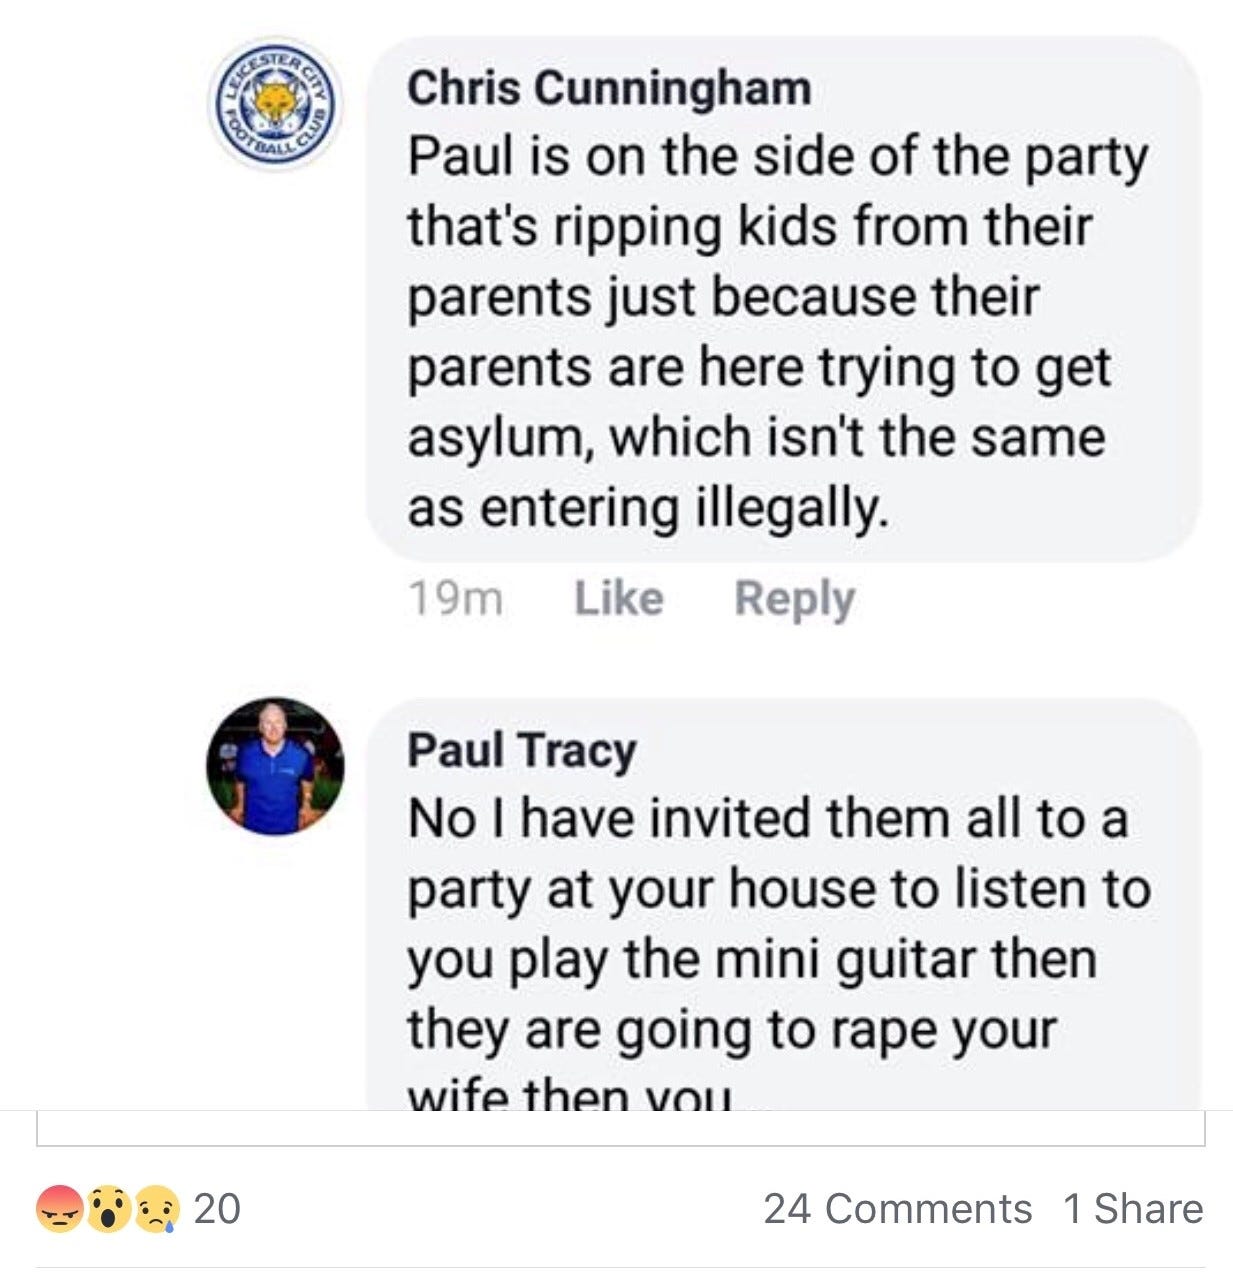Open Paul Tracy's name link
Screen dimensions: 1233x1288
click(x=521, y=750)
